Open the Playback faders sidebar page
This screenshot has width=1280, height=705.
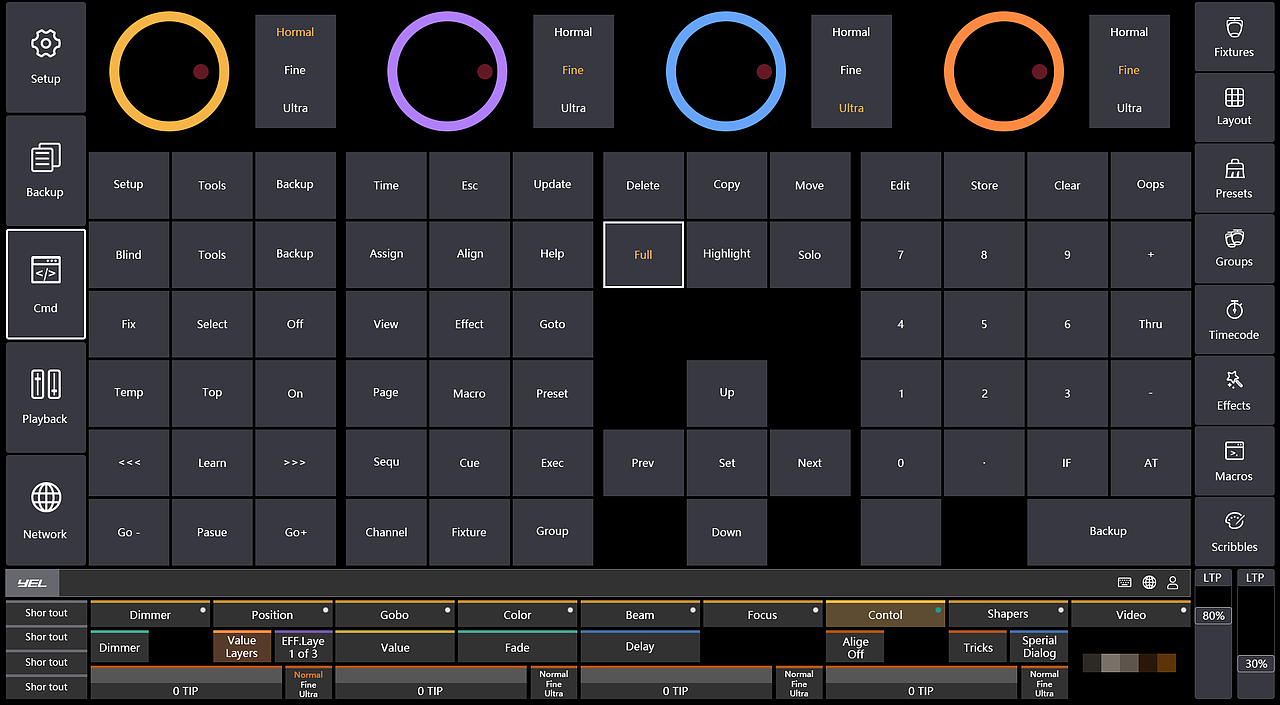pyautogui.click(x=46, y=397)
